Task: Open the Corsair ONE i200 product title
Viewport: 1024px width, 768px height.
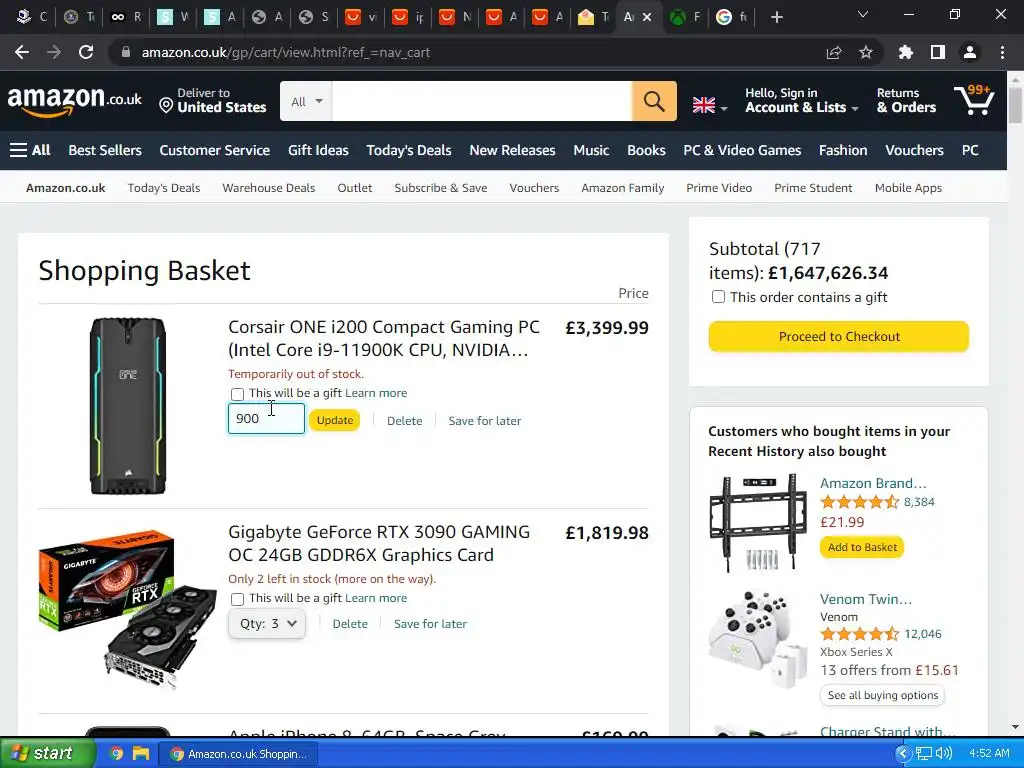Action: click(x=384, y=338)
